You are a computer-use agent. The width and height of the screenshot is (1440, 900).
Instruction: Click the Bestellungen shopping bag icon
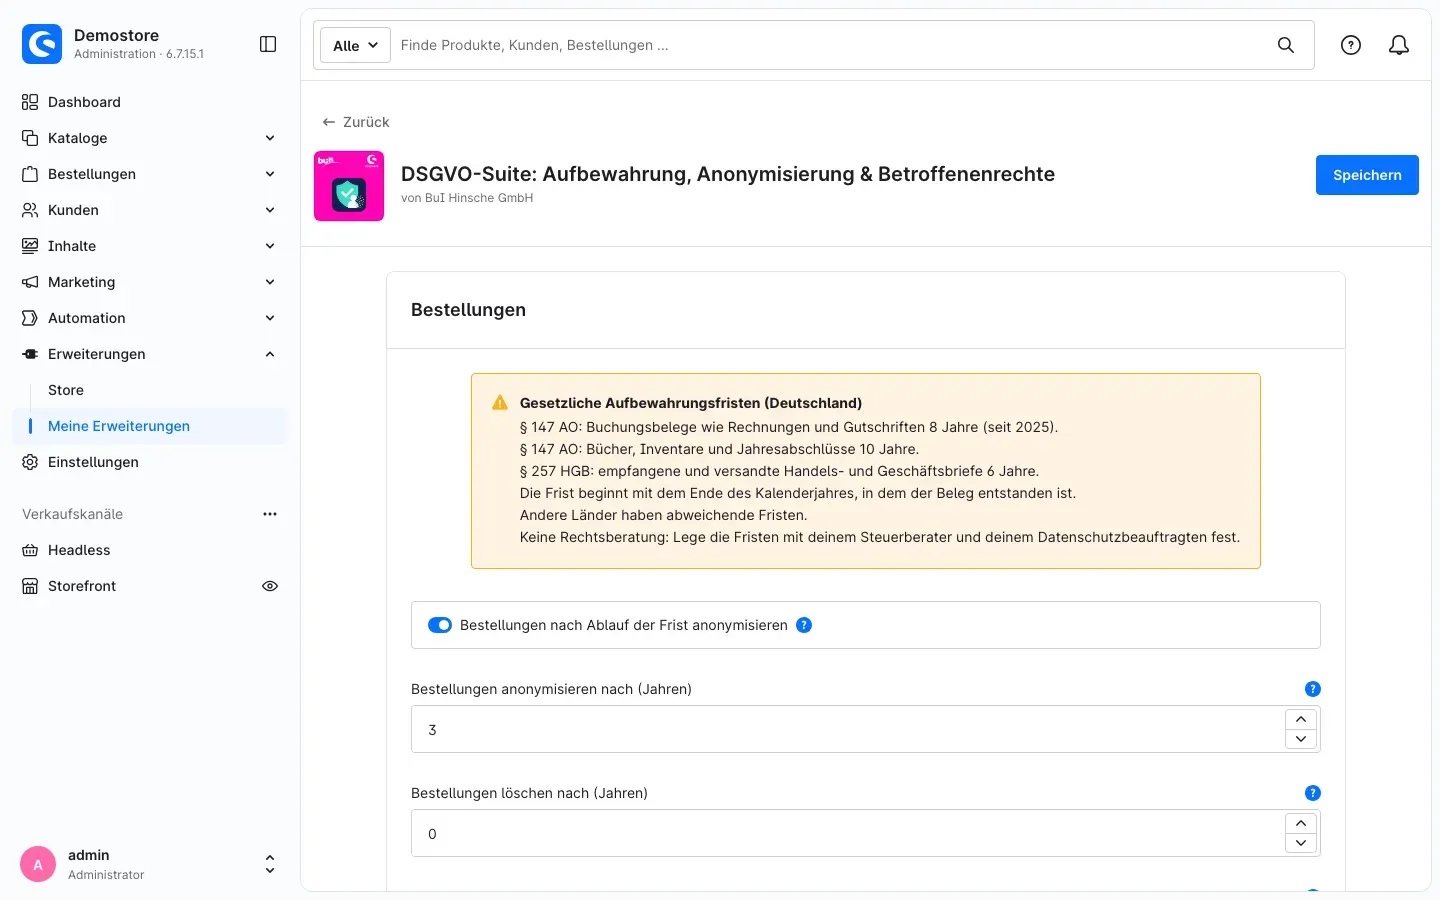pos(30,174)
